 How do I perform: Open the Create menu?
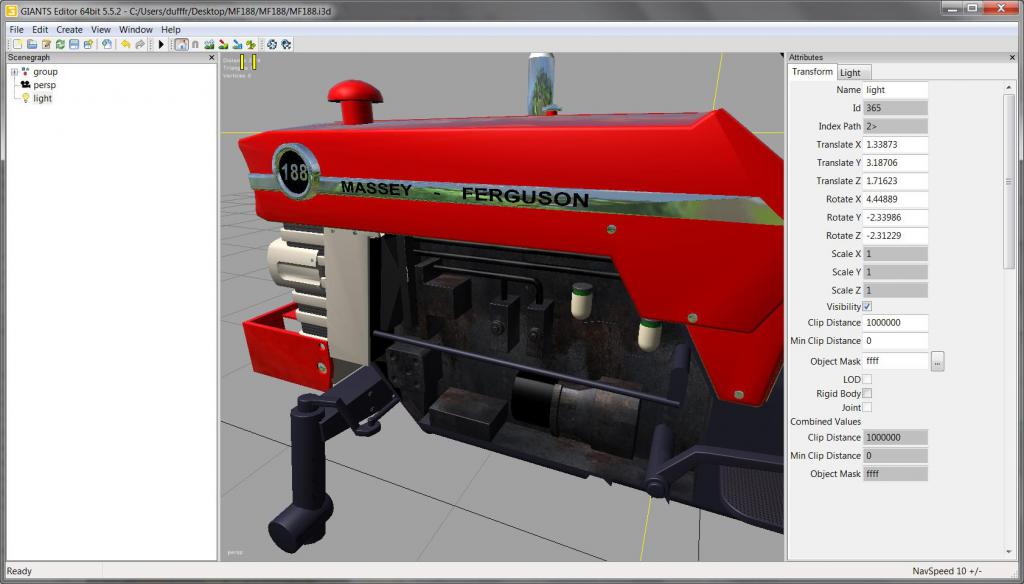69,29
